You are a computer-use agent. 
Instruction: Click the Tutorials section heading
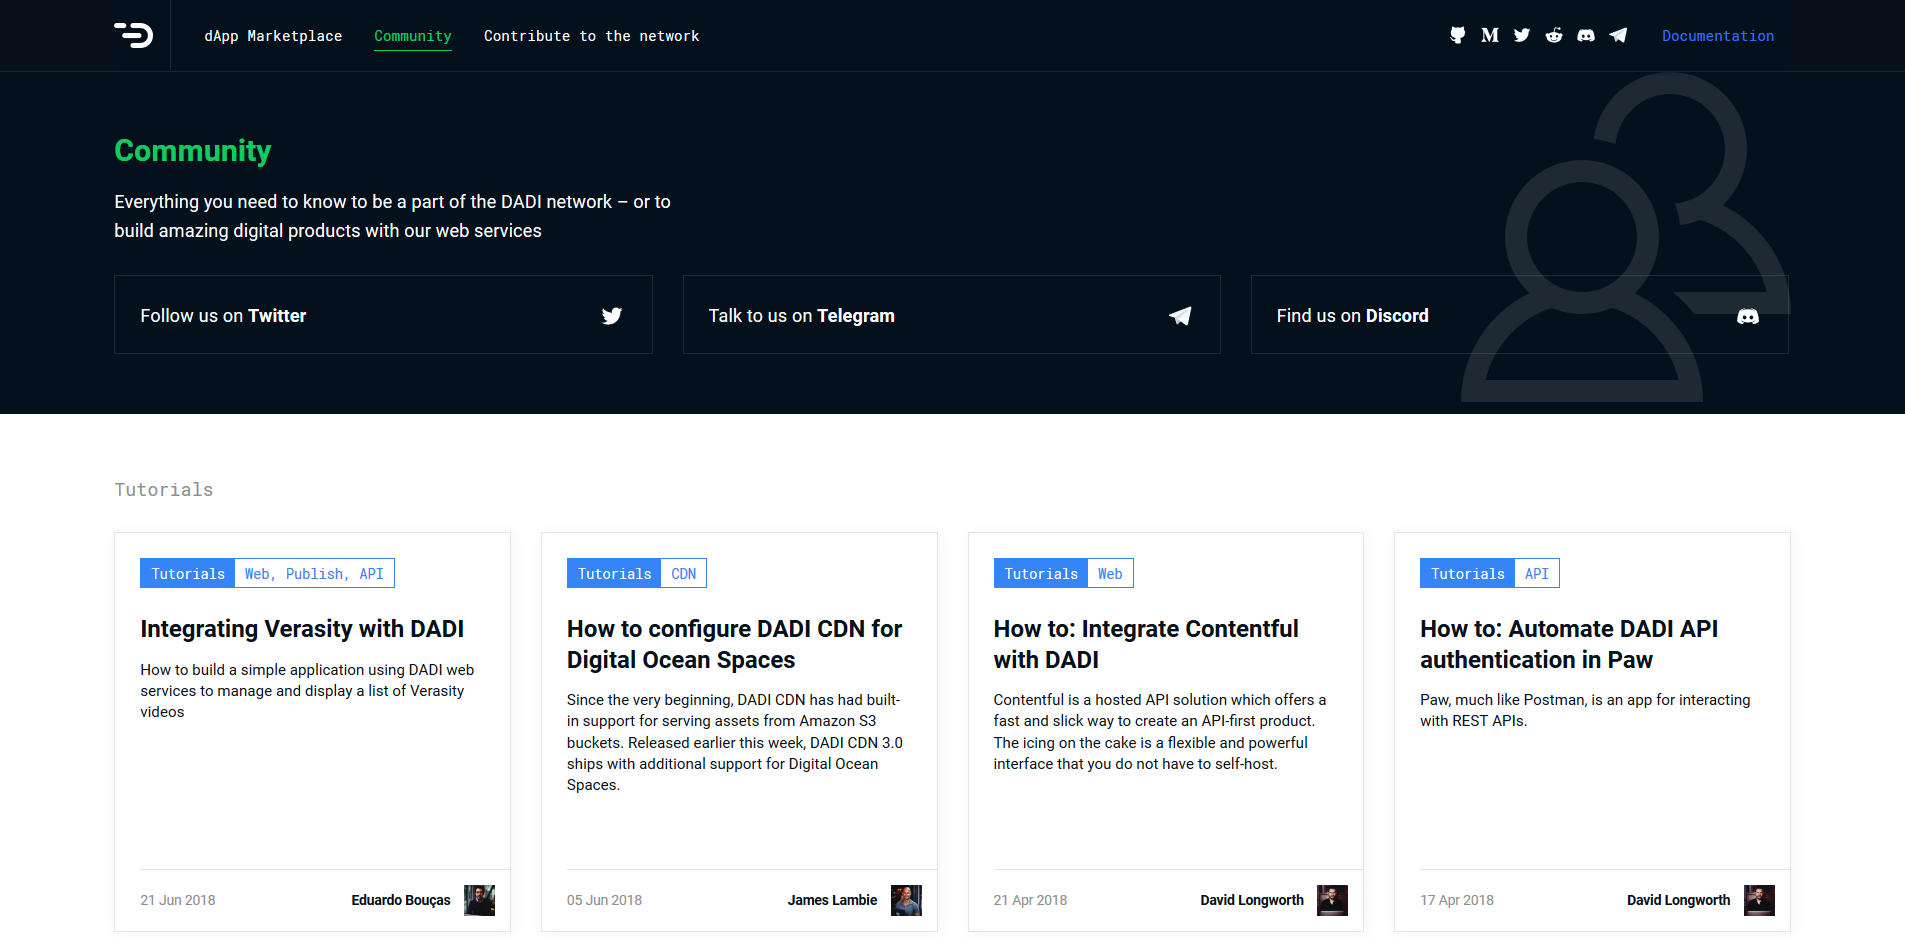pyautogui.click(x=164, y=489)
